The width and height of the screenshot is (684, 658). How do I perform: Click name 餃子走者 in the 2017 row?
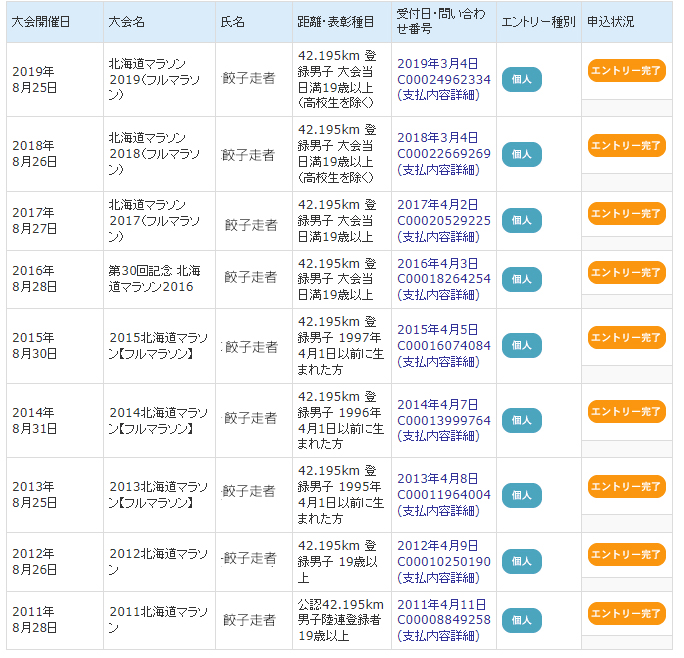[251, 225]
